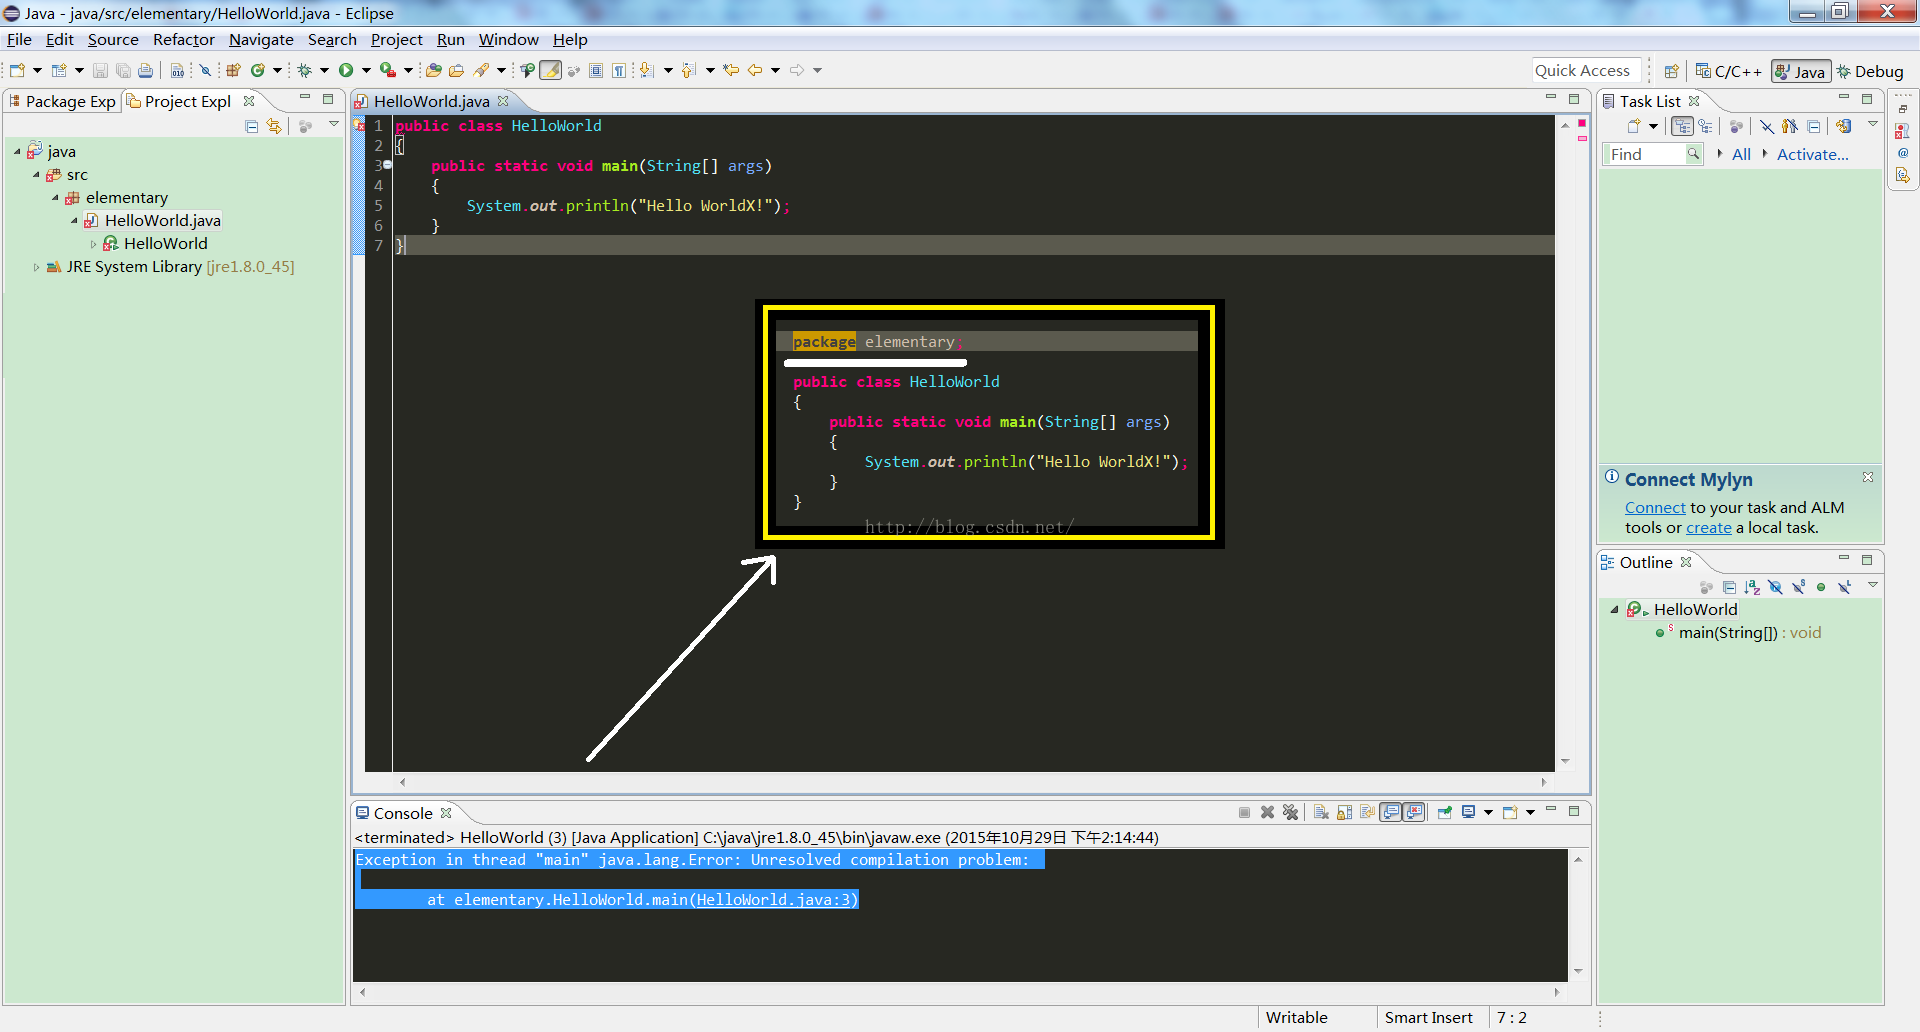1920x1032 pixels.
Task: Toggle Show Whitespace Characters
Action: point(619,70)
